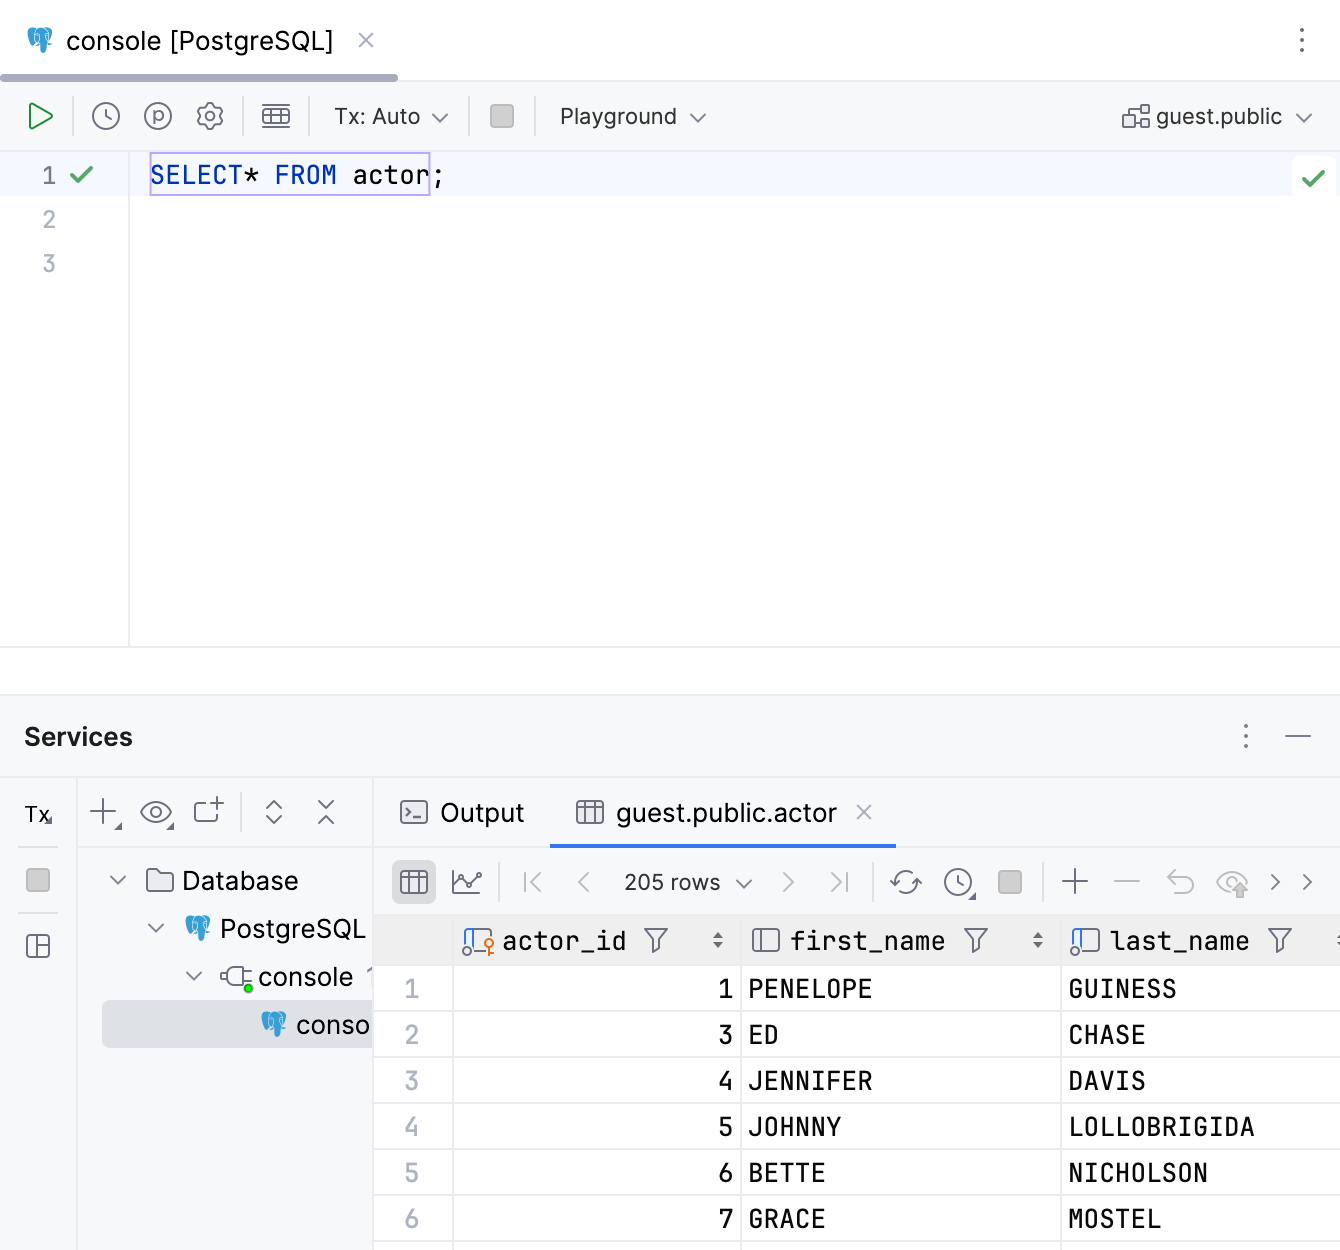Screen dimensions: 1340x1250
Task: Refresh the actor table data
Action: click(905, 882)
